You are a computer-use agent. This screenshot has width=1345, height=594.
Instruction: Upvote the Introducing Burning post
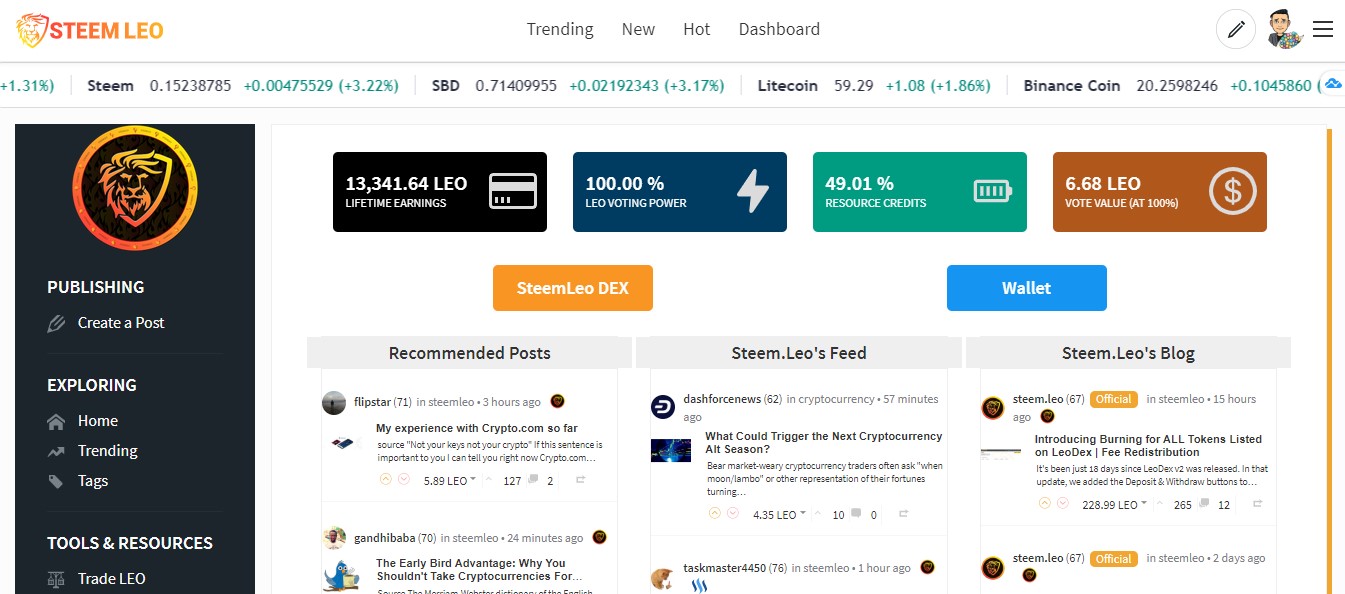pyautogui.click(x=1044, y=504)
